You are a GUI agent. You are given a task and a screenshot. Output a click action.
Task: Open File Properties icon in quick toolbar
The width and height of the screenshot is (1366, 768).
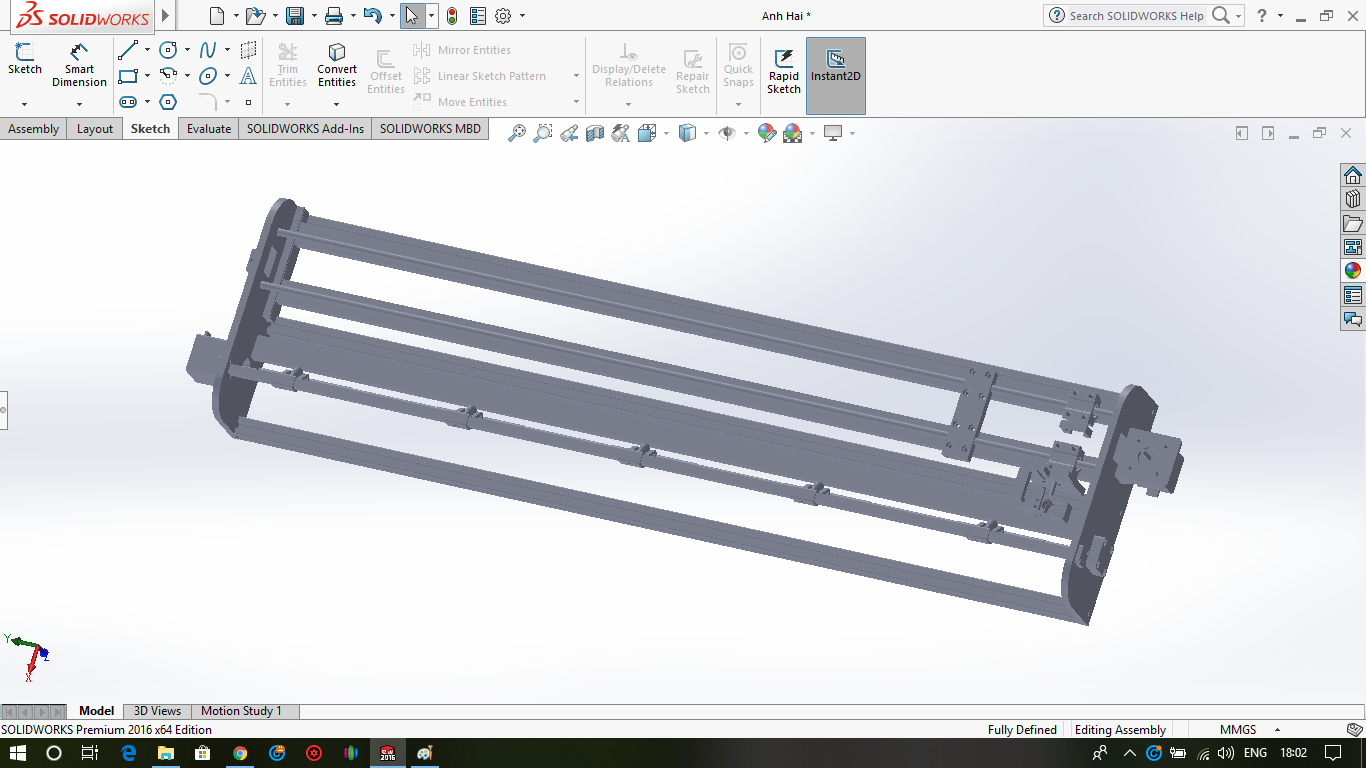pos(477,16)
